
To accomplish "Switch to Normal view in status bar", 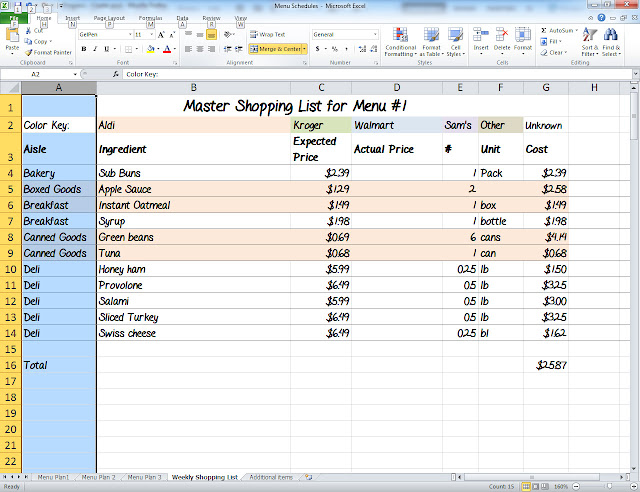I will pyautogui.click(x=526, y=486).
